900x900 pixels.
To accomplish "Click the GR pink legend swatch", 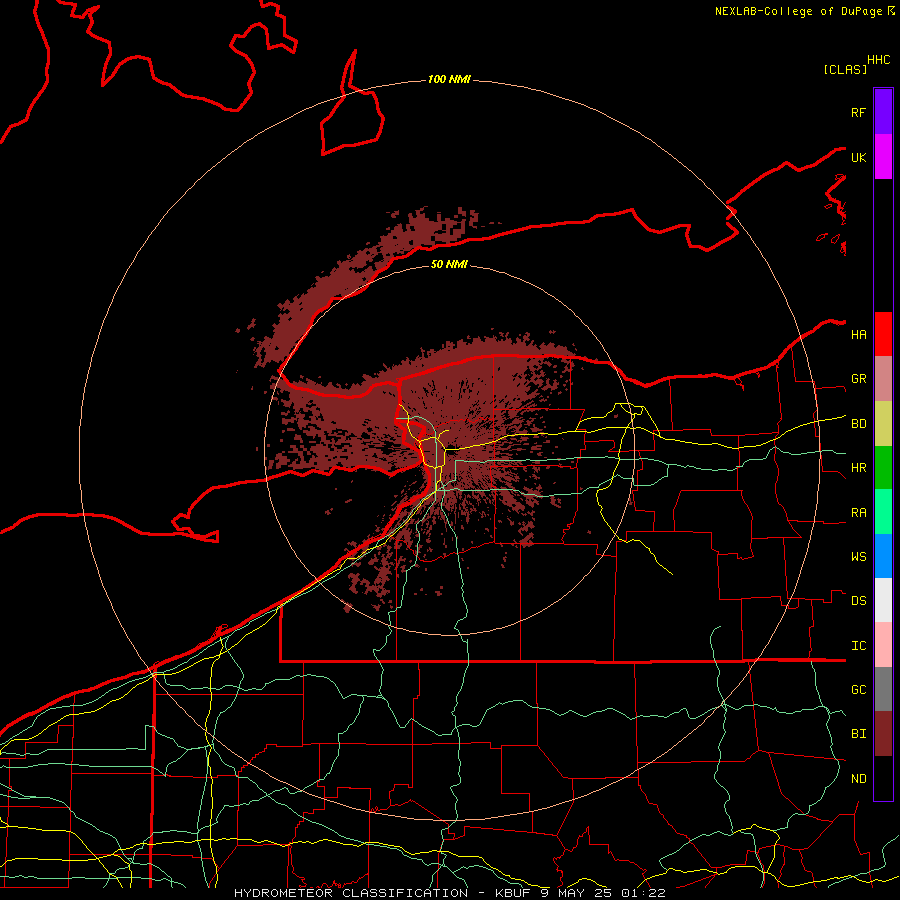I will 883,379.
